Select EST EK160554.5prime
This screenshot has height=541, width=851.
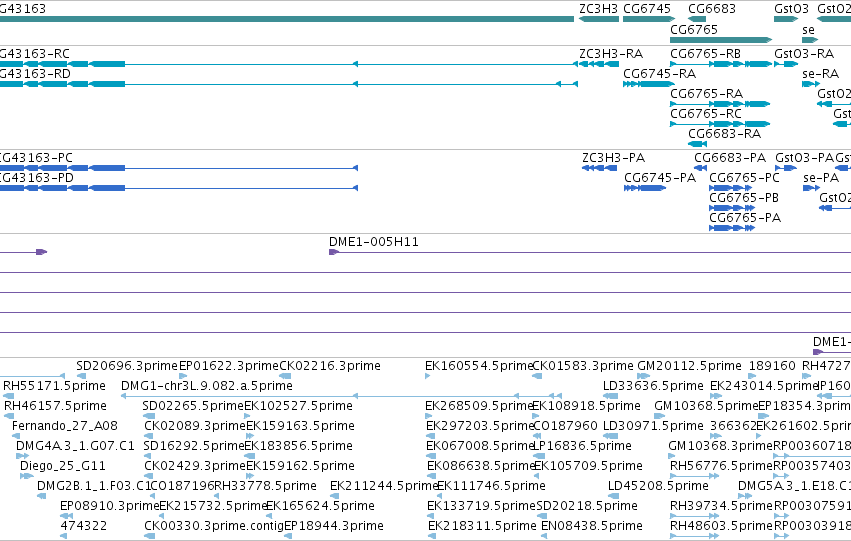tap(428, 376)
